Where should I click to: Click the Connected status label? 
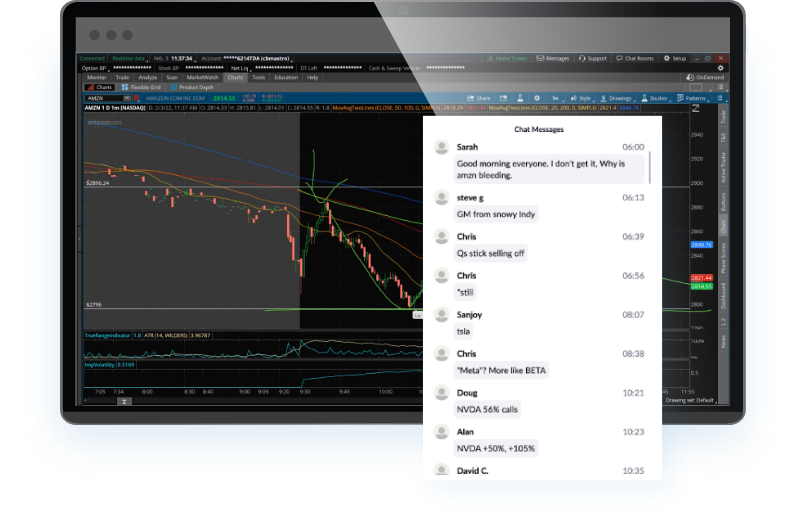point(92,58)
